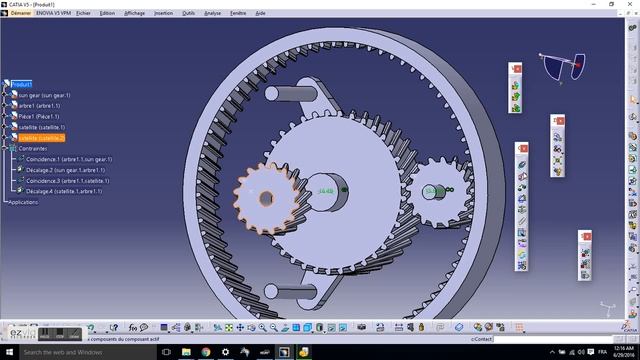
Task: Collapse the Contraintes node
Action: click(x=4, y=149)
